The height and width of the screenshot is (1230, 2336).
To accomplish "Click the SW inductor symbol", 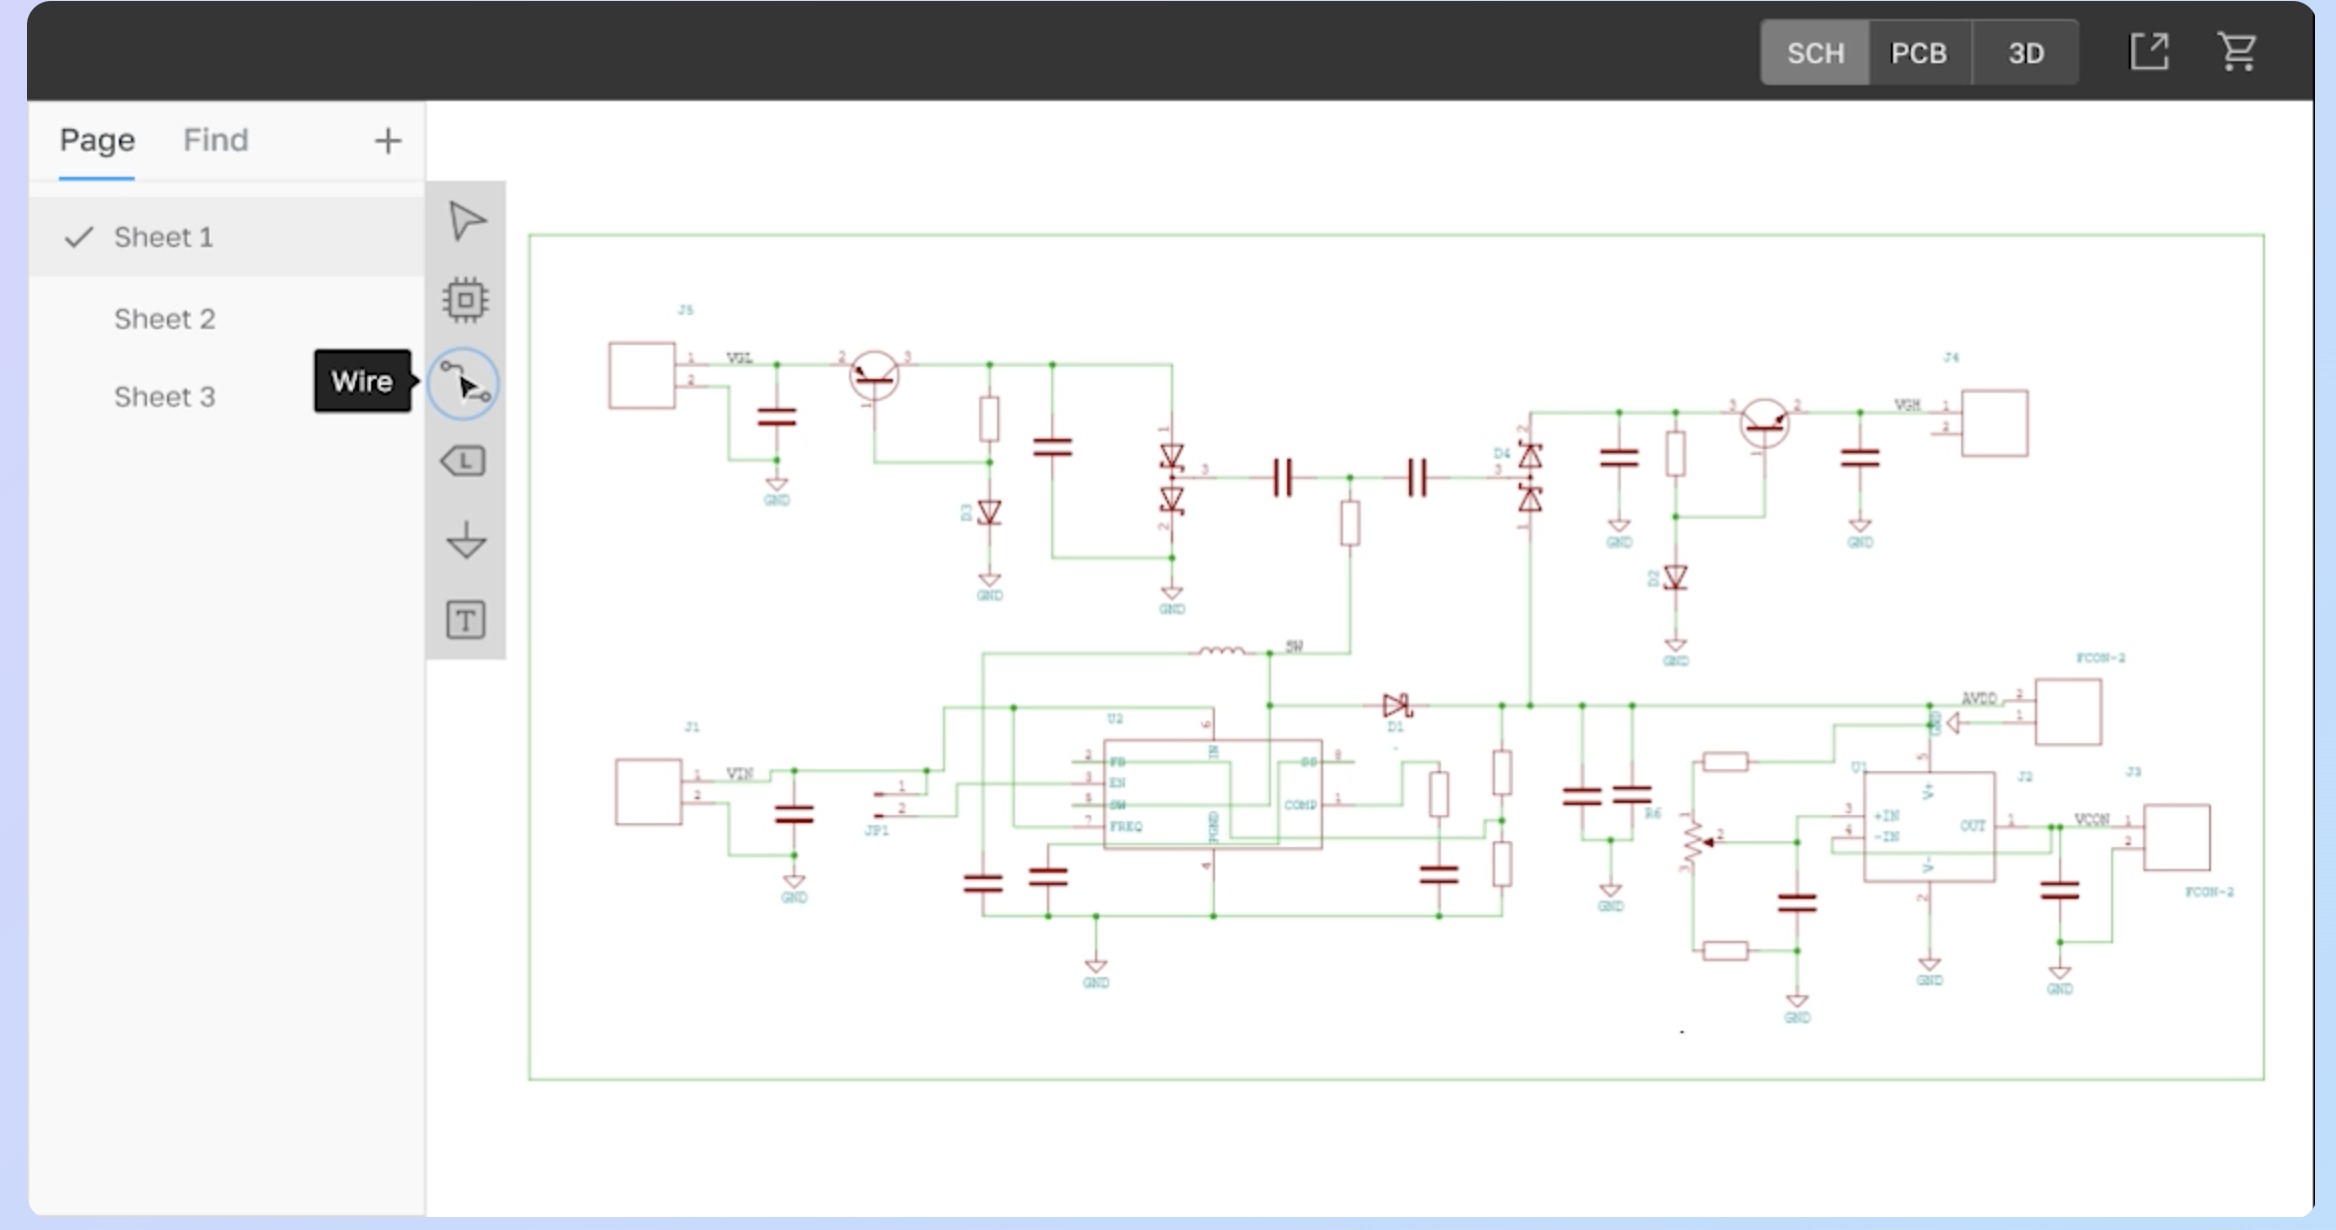I will pos(1221,651).
